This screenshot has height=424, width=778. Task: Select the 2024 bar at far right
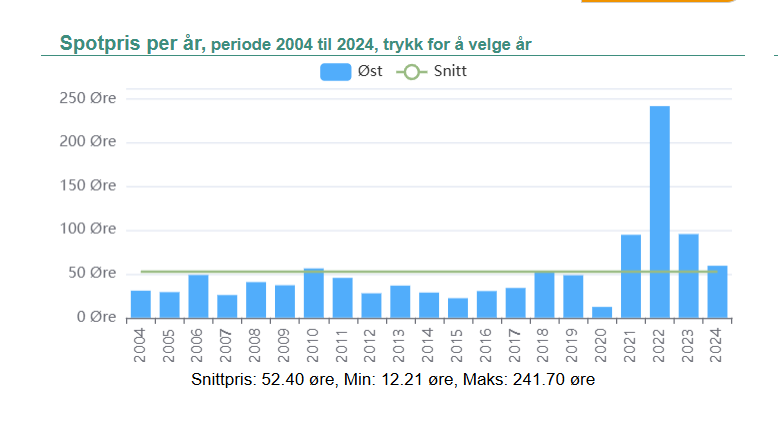[x=717, y=293]
